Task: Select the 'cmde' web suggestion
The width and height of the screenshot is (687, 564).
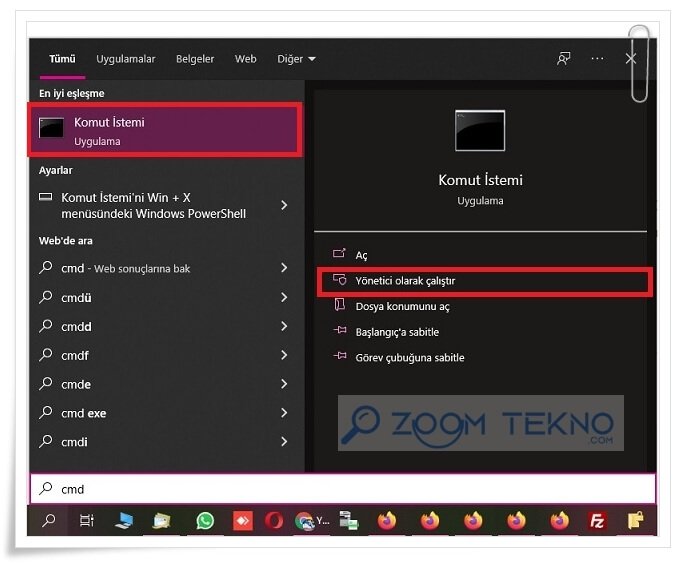Action: pyautogui.click(x=76, y=385)
